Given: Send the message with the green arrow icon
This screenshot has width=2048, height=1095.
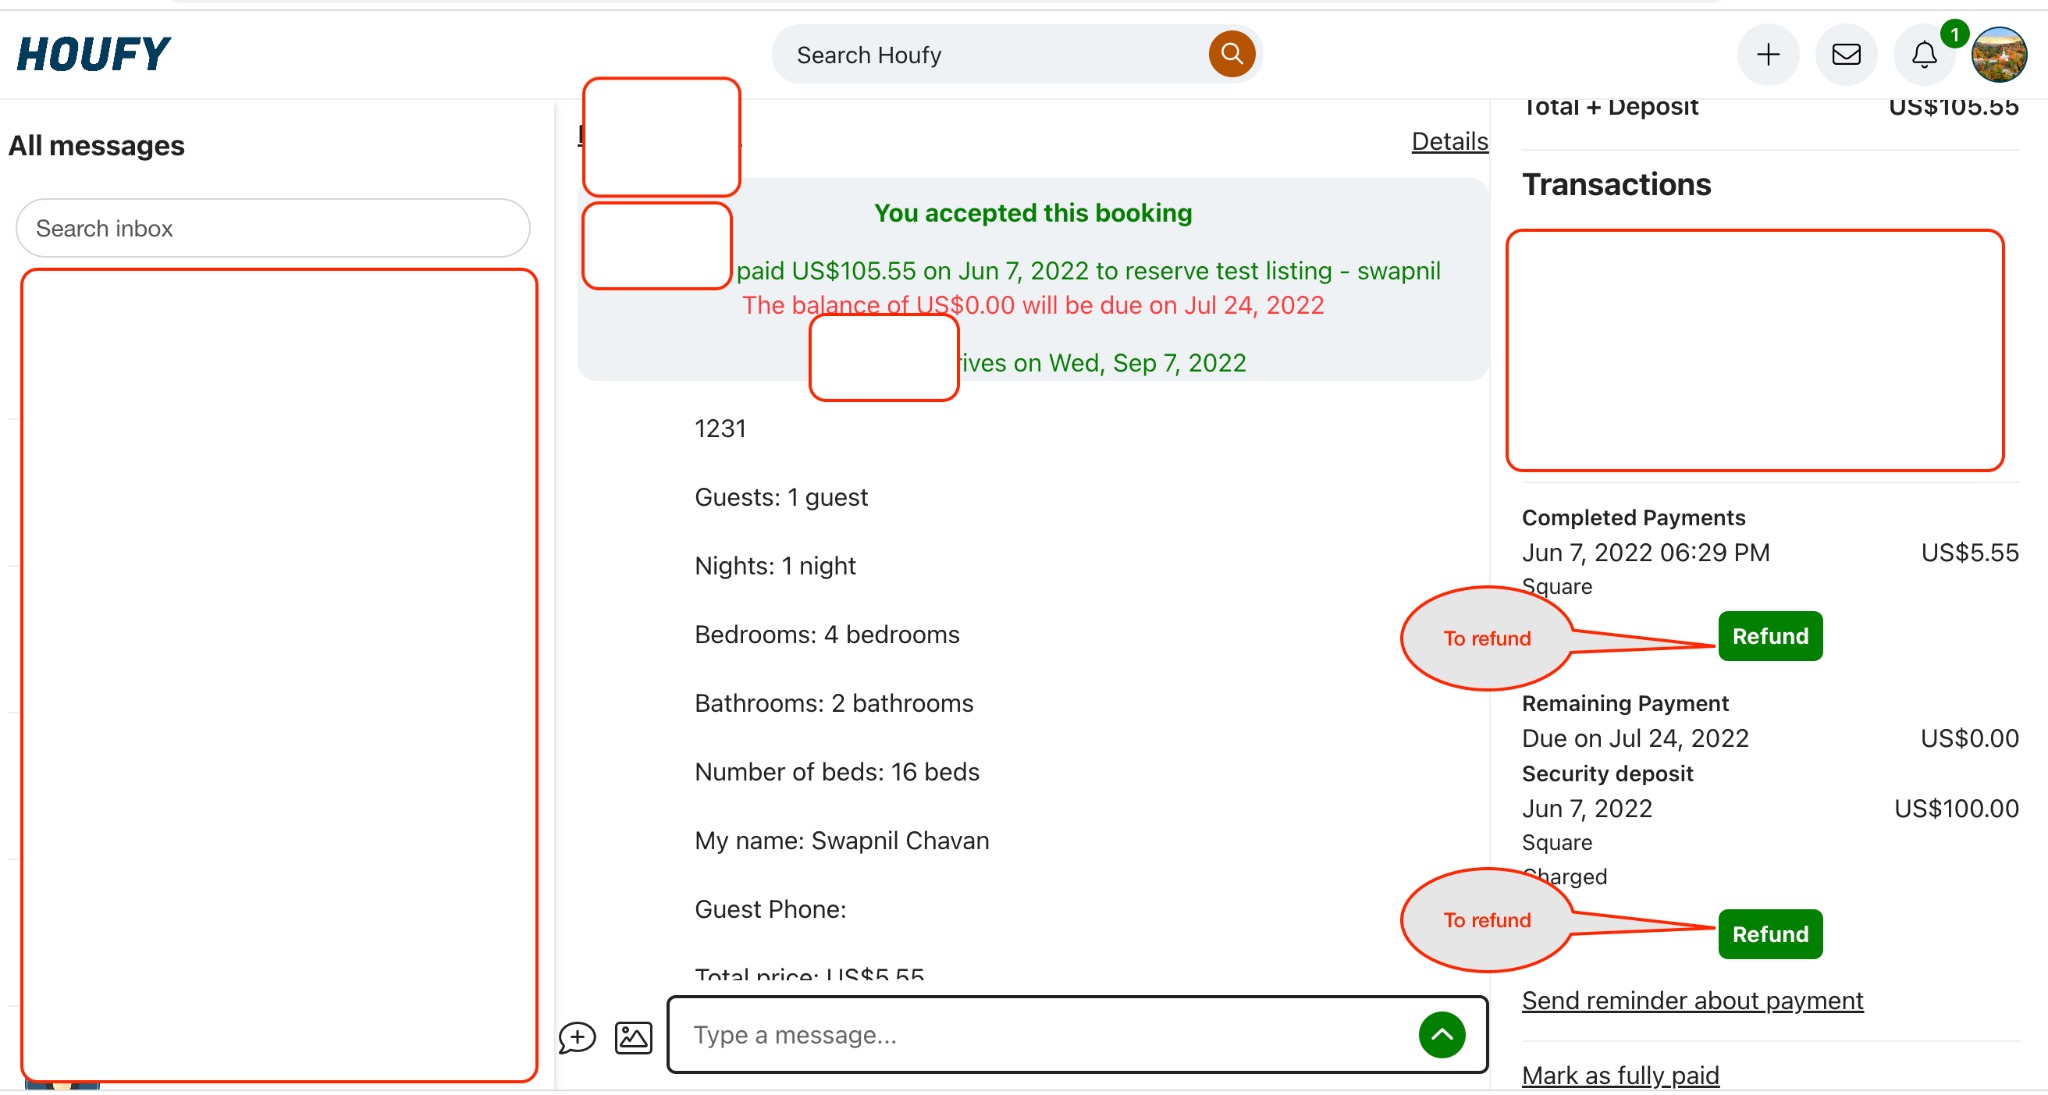Looking at the screenshot, I should coord(1441,1034).
